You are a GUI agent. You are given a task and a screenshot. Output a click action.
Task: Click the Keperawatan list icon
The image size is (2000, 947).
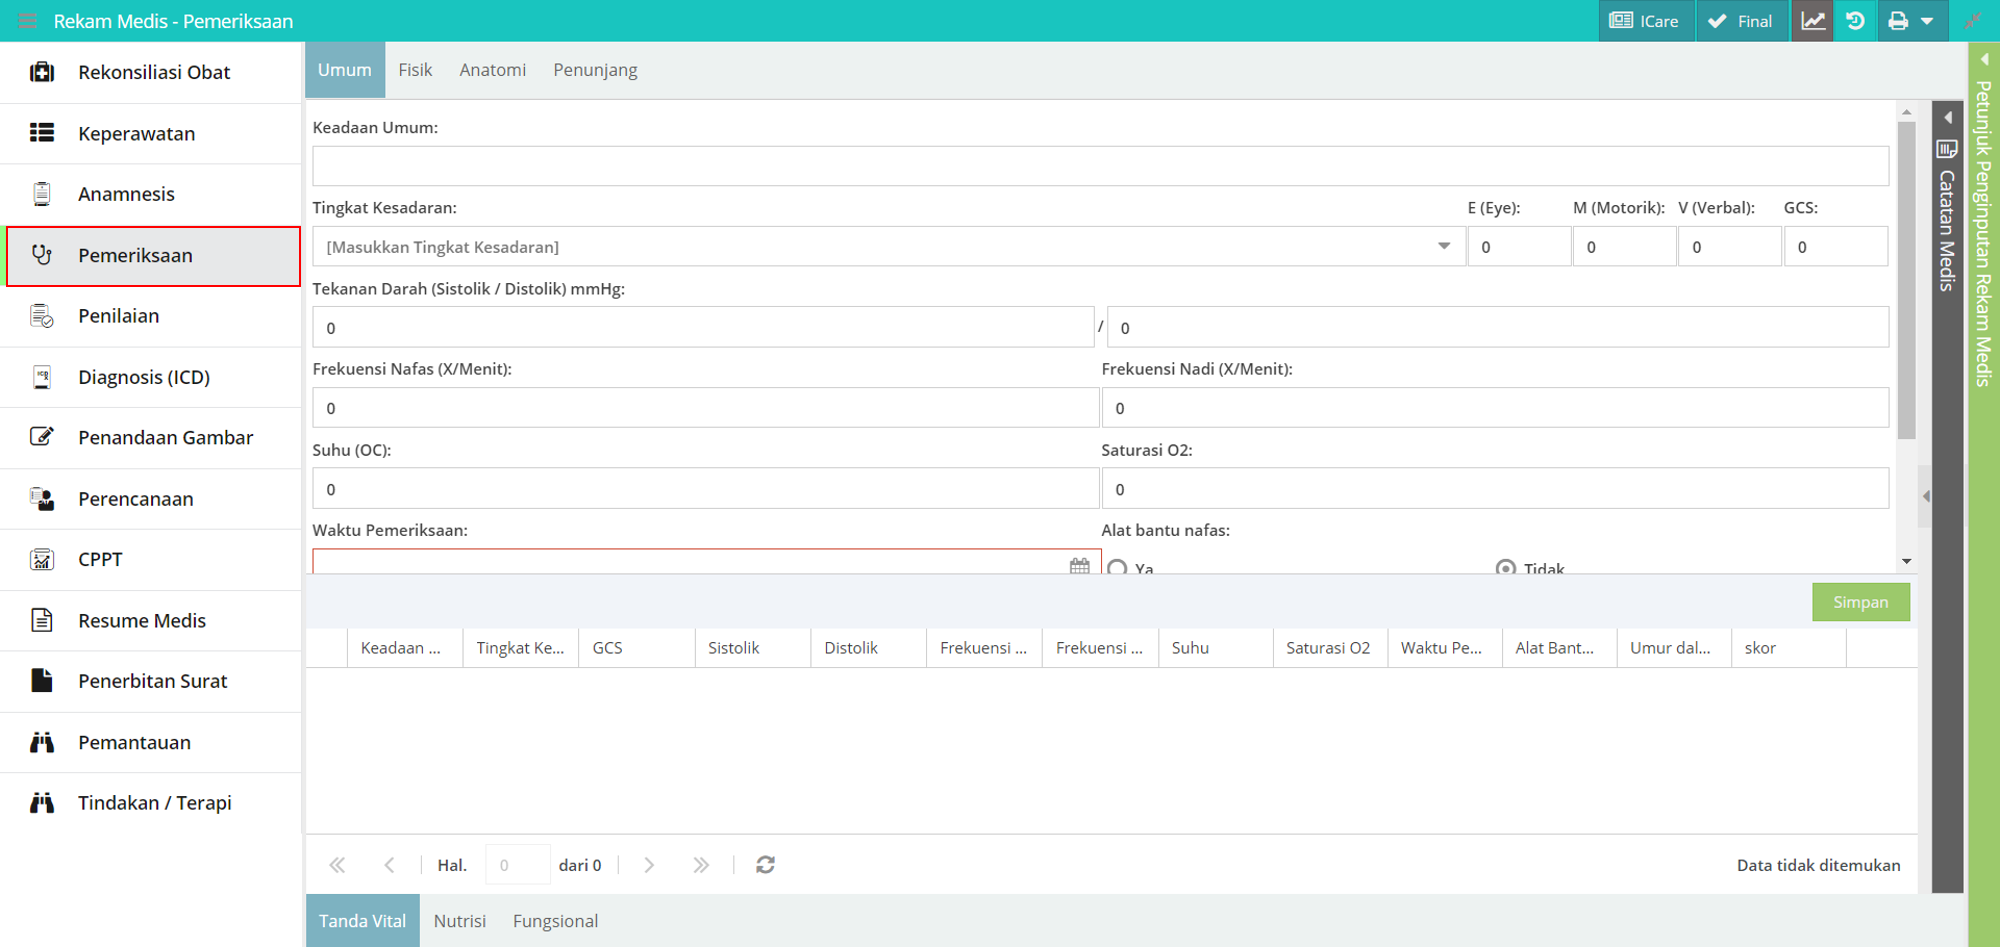click(x=42, y=133)
